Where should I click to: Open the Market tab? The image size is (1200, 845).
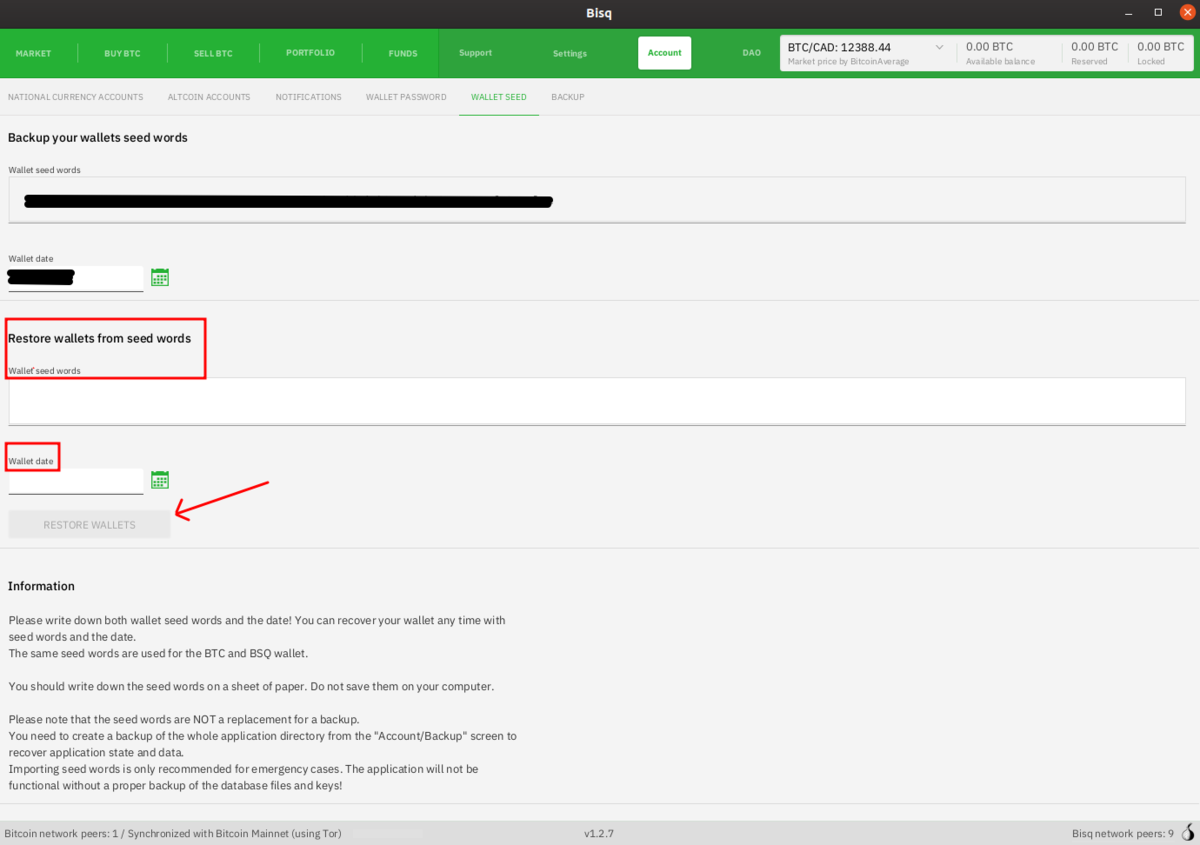point(33,53)
